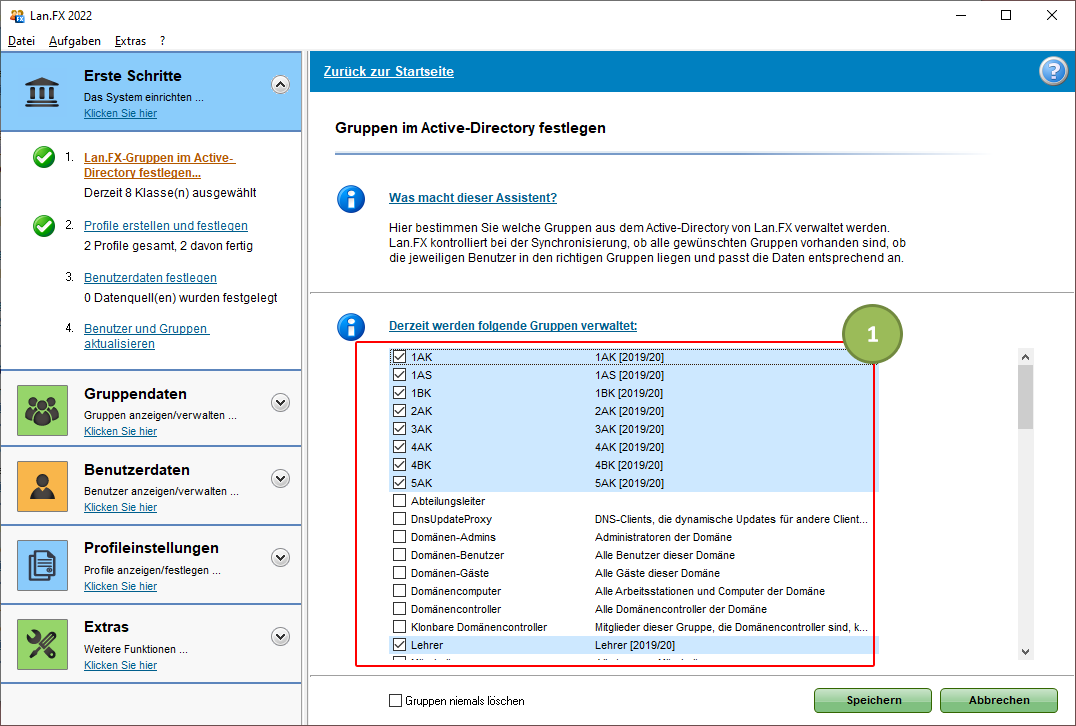The image size is (1076, 726).
Task: Open the ? help menu
Action: pos(163,40)
